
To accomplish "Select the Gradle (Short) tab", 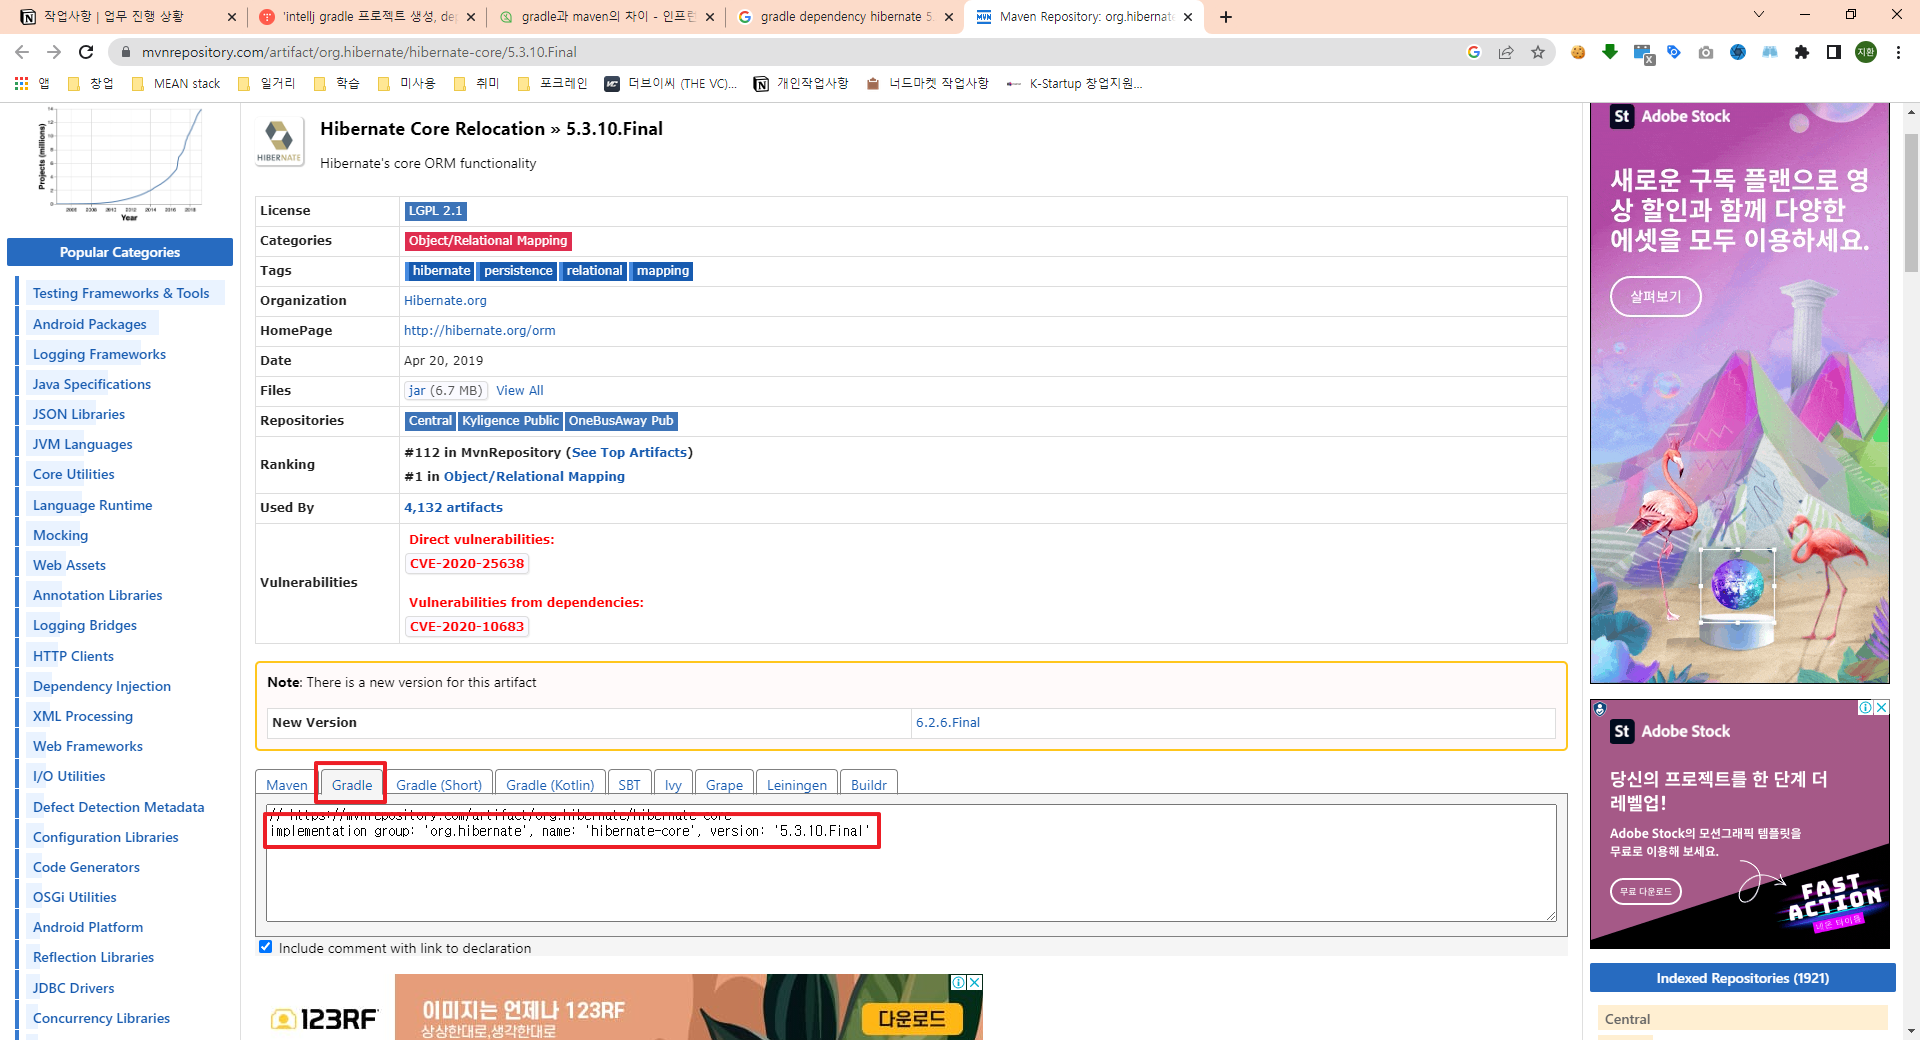I will coord(439,785).
